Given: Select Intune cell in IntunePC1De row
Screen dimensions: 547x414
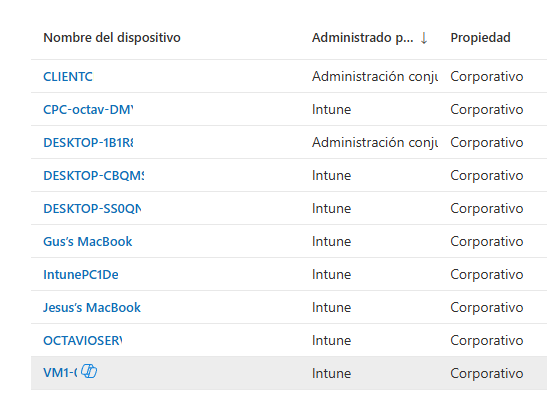Looking at the screenshot, I should pos(331,274).
